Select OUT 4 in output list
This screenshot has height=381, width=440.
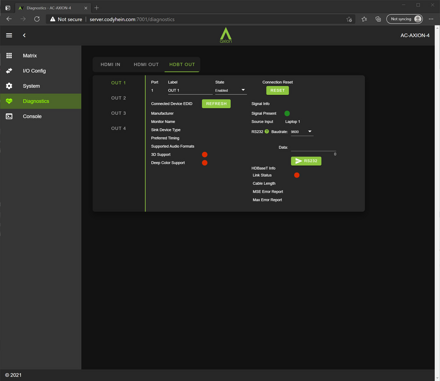(118, 128)
